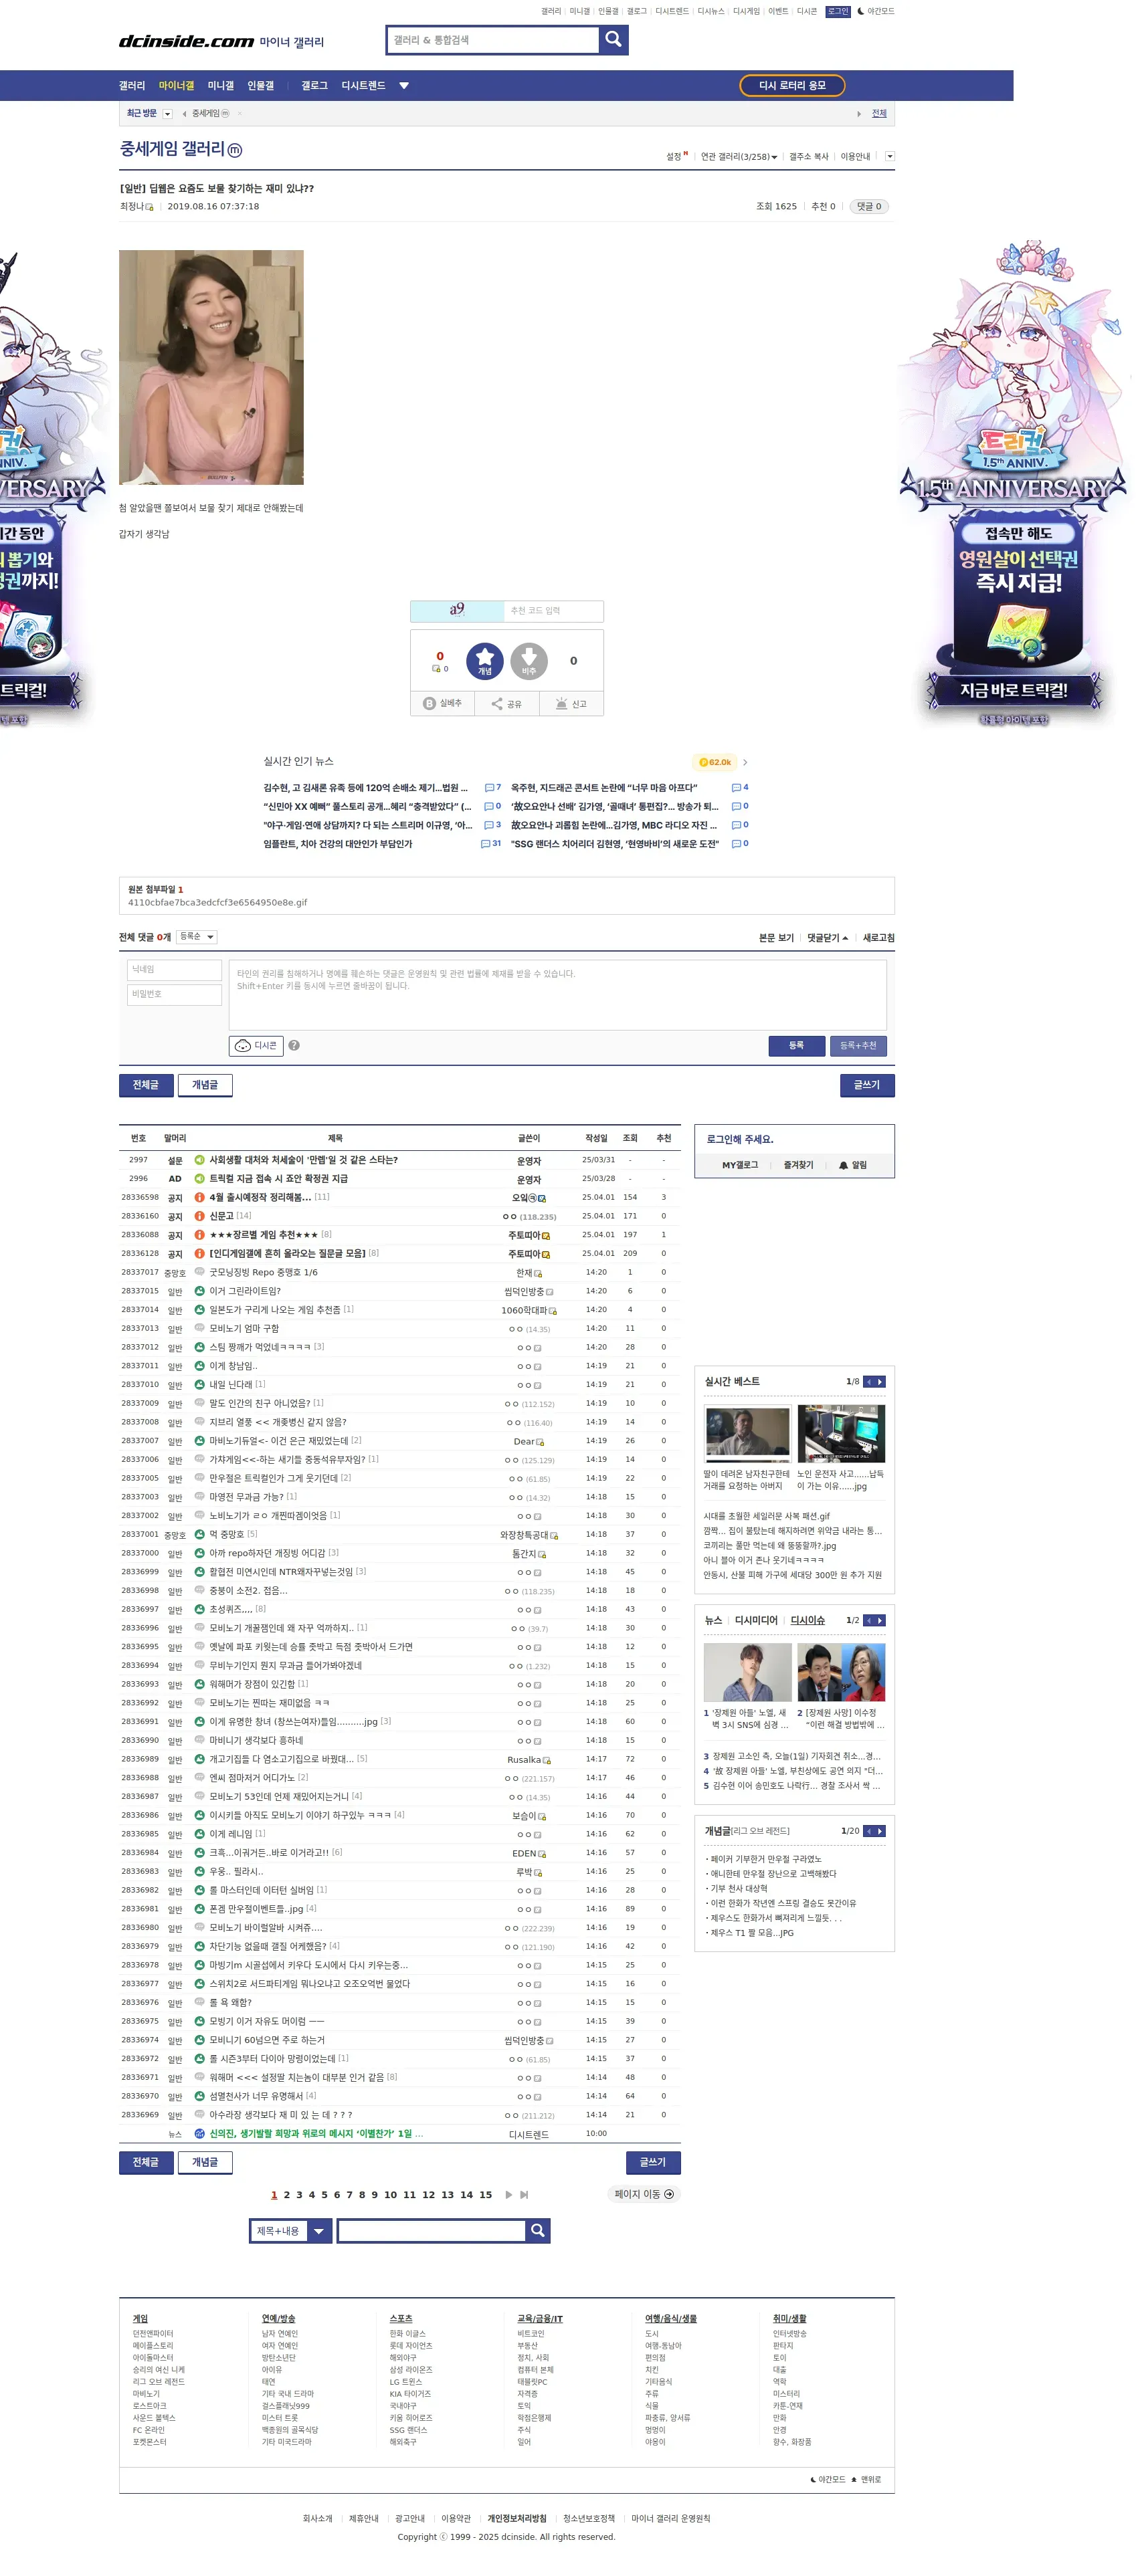
Task: Click previous arrow in 실시간 베스트 panel
Action: pyautogui.click(x=869, y=1381)
